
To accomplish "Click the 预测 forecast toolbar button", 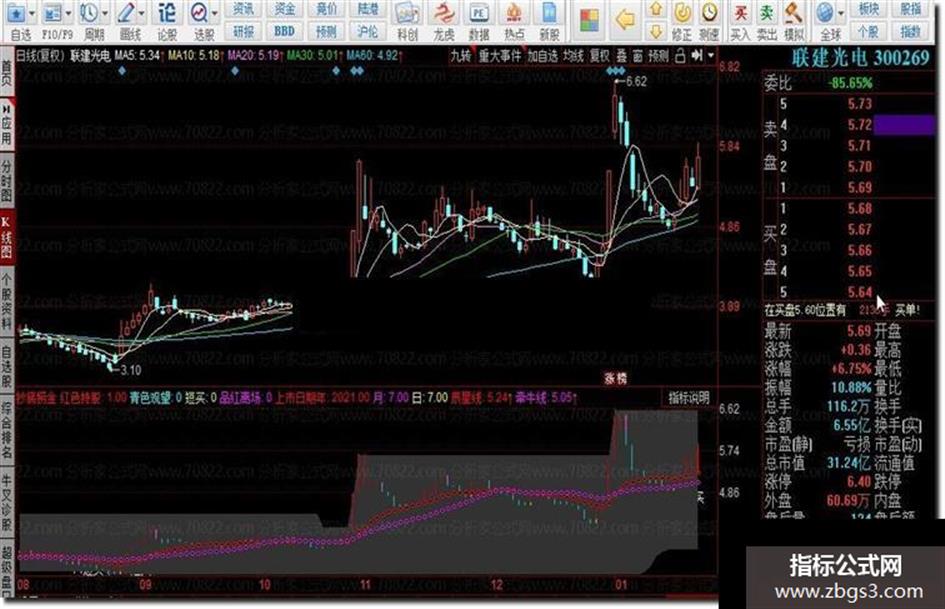I will 326,31.
